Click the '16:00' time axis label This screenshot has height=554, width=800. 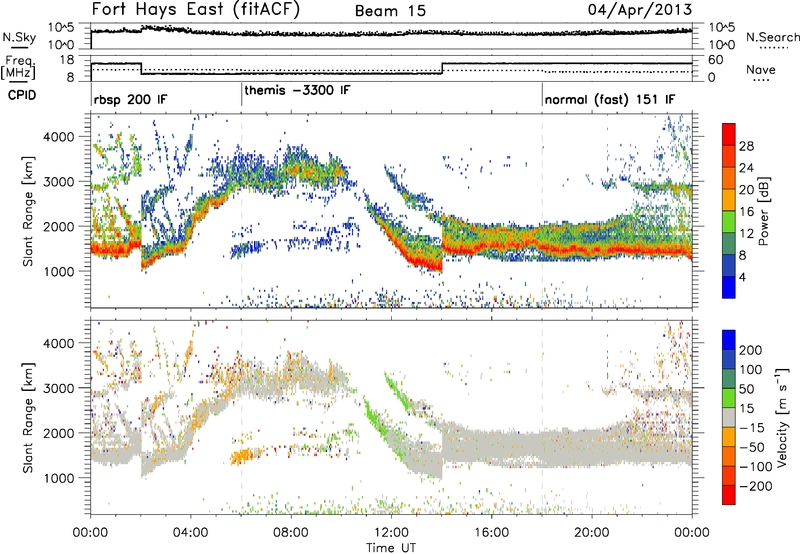[491, 533]
